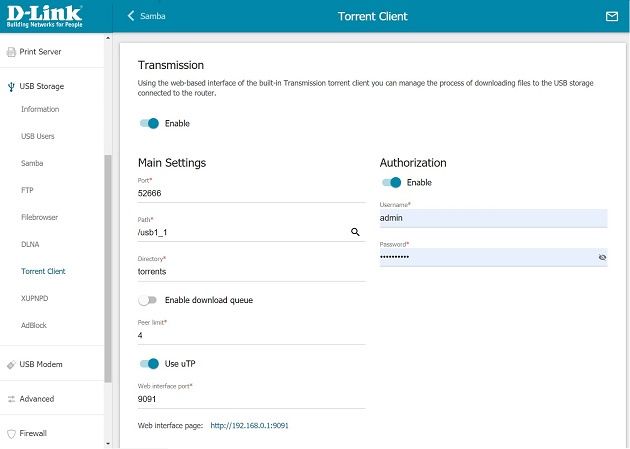Image resolution: width=630 pixels, height=449 pixels.
Task: Open the AdBlock page
Action: (34, 325)
